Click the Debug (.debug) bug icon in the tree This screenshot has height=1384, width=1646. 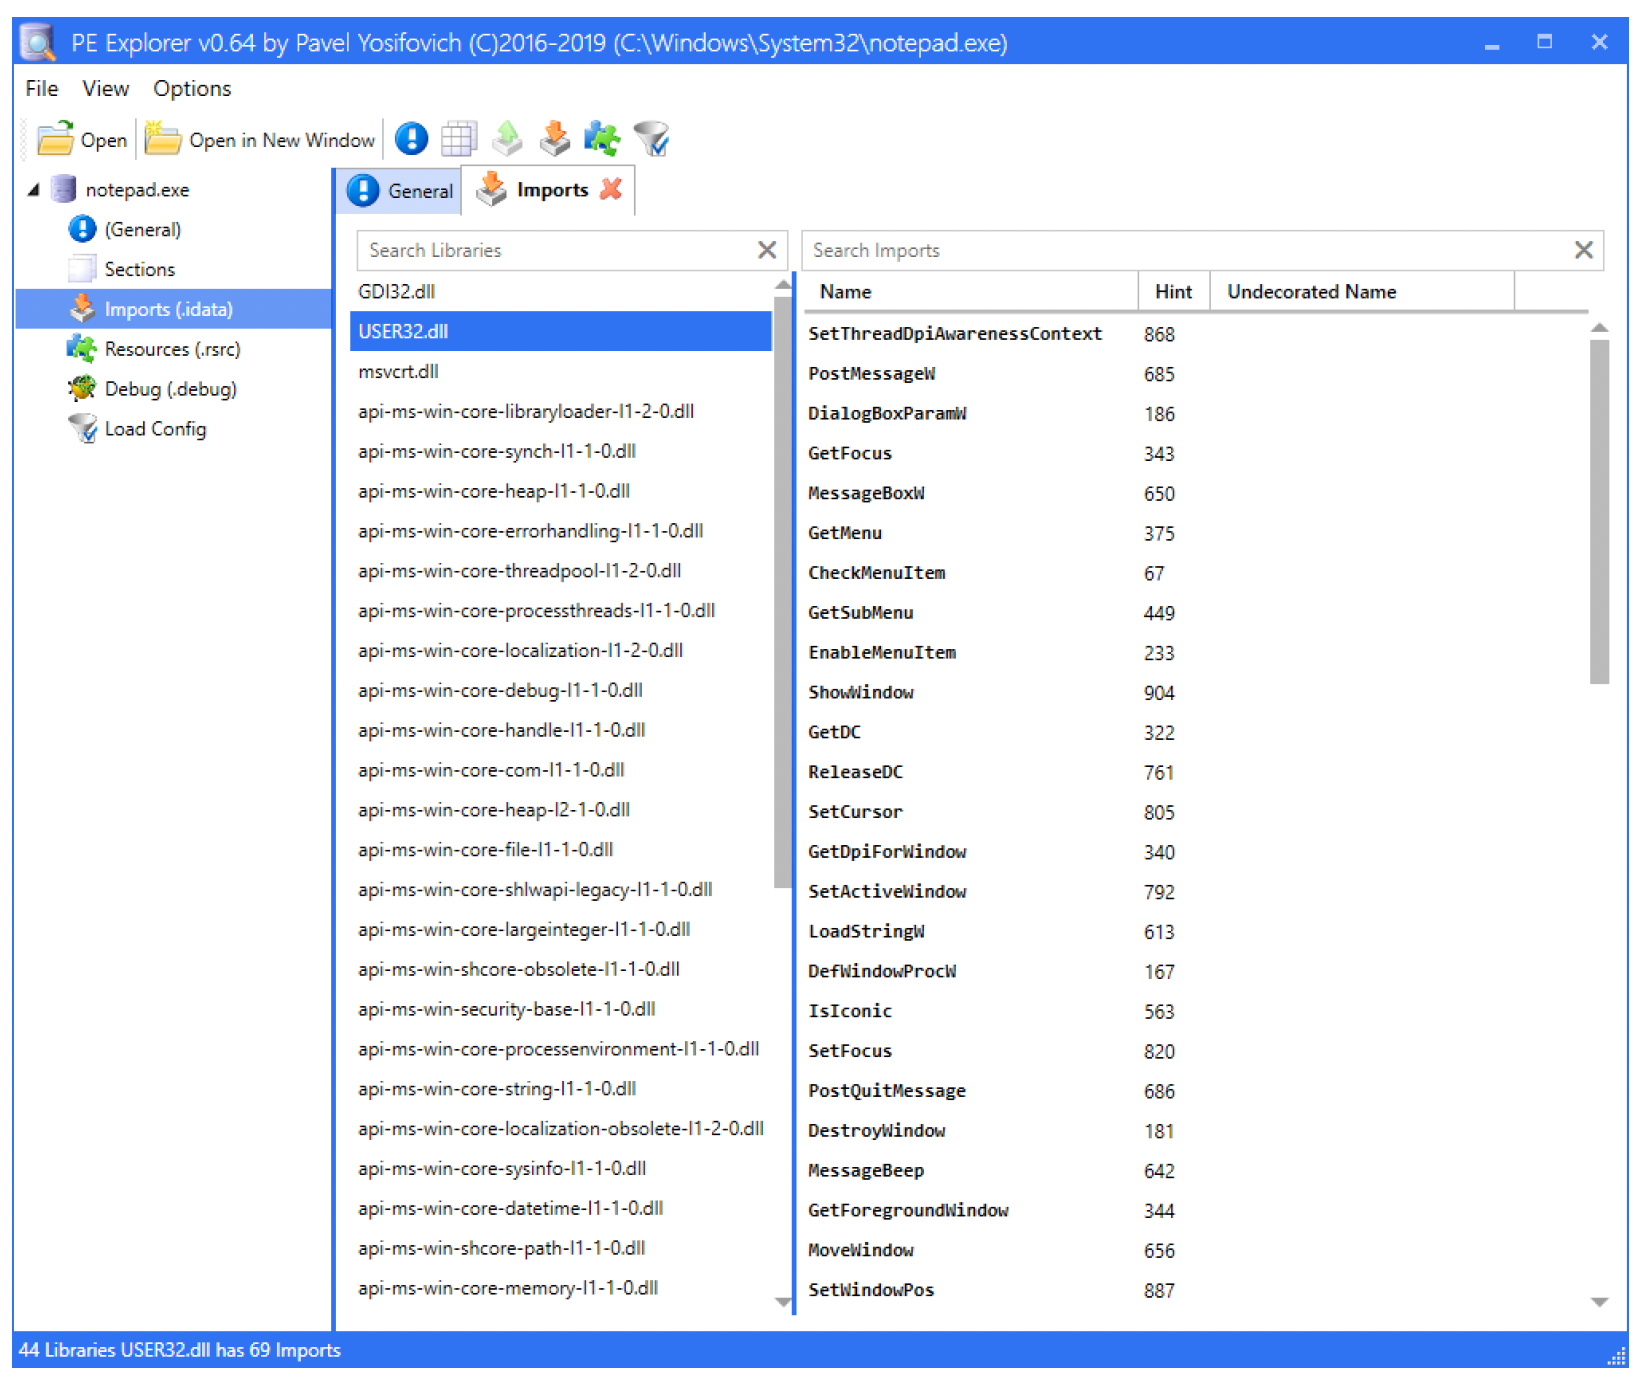pyautogui.click(x=82, y=388)
